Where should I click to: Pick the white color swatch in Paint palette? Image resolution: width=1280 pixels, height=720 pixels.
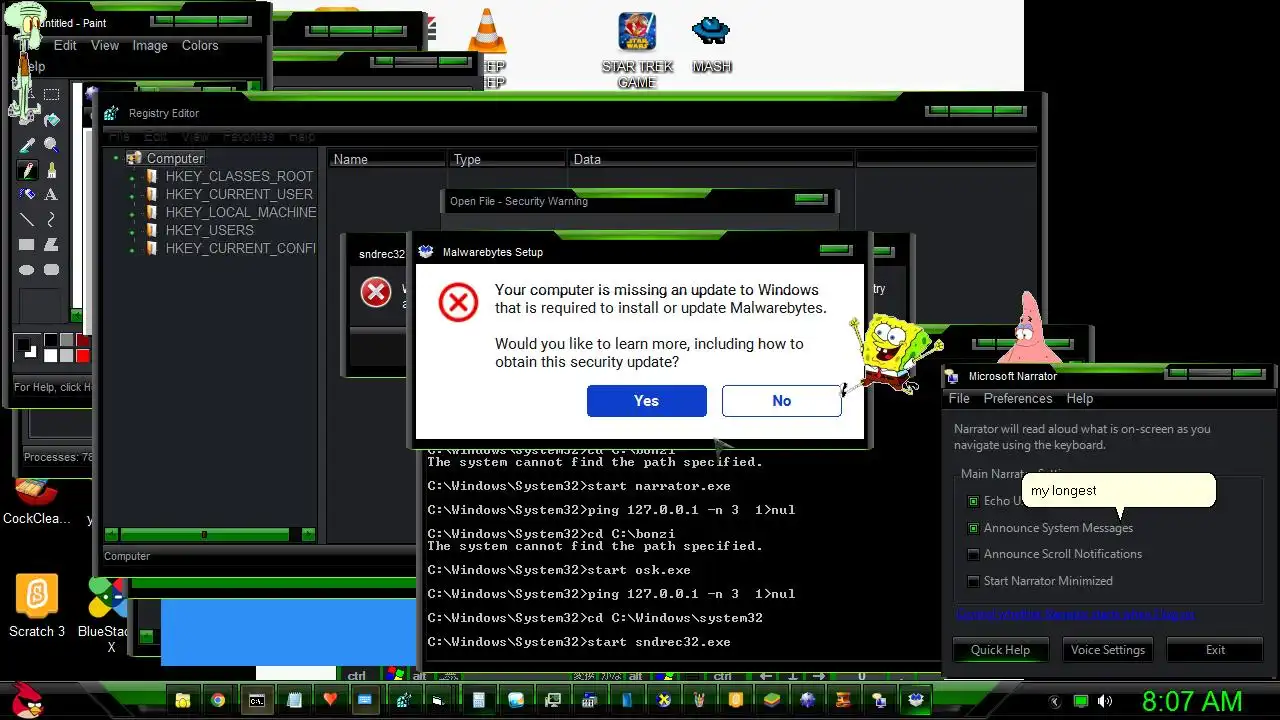pos(51,355)
